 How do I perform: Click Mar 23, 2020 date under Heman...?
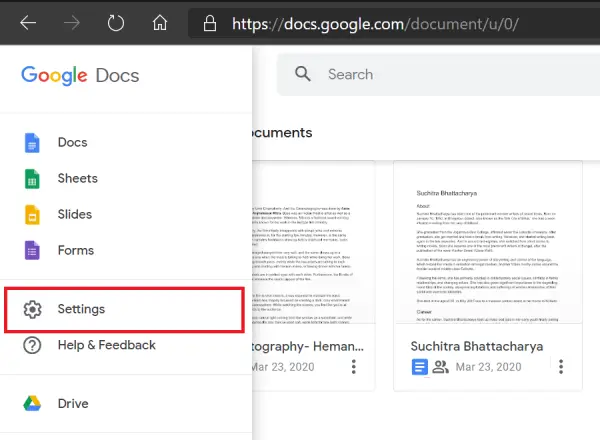pyautogui.click(x=284, y=367)
